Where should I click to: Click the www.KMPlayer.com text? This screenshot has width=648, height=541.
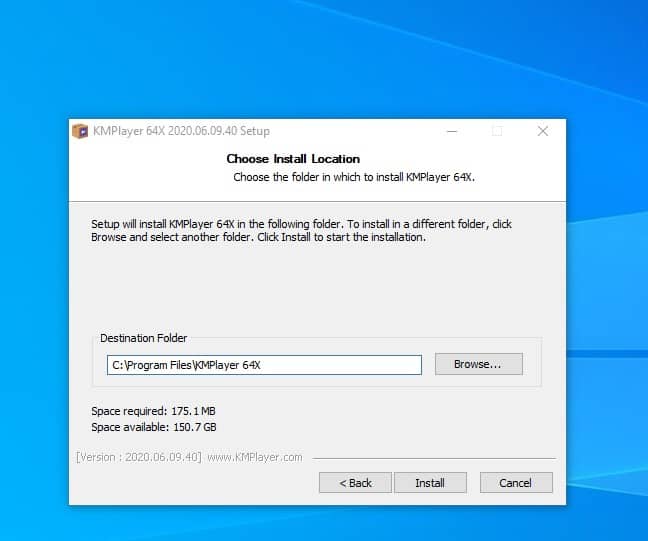click(255, 457)
